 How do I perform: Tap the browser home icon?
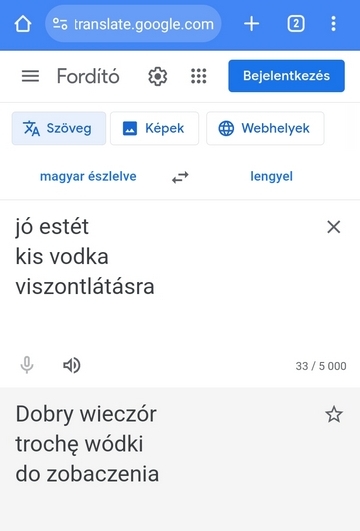[x=23, y=24]
